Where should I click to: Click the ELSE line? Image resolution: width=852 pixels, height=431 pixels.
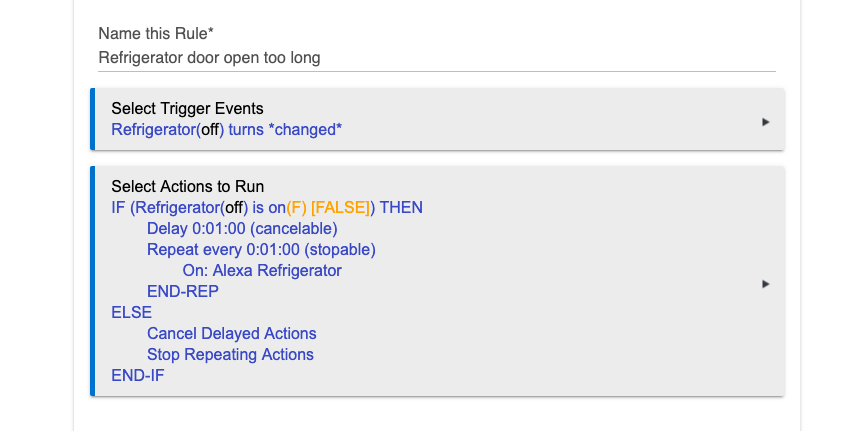click(x=131, y=313)
